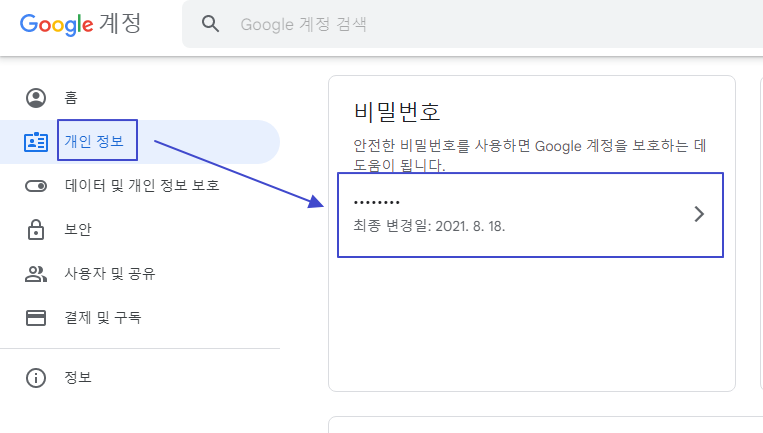
Task: Open the 홈 menu item
Action: [71, 98]
